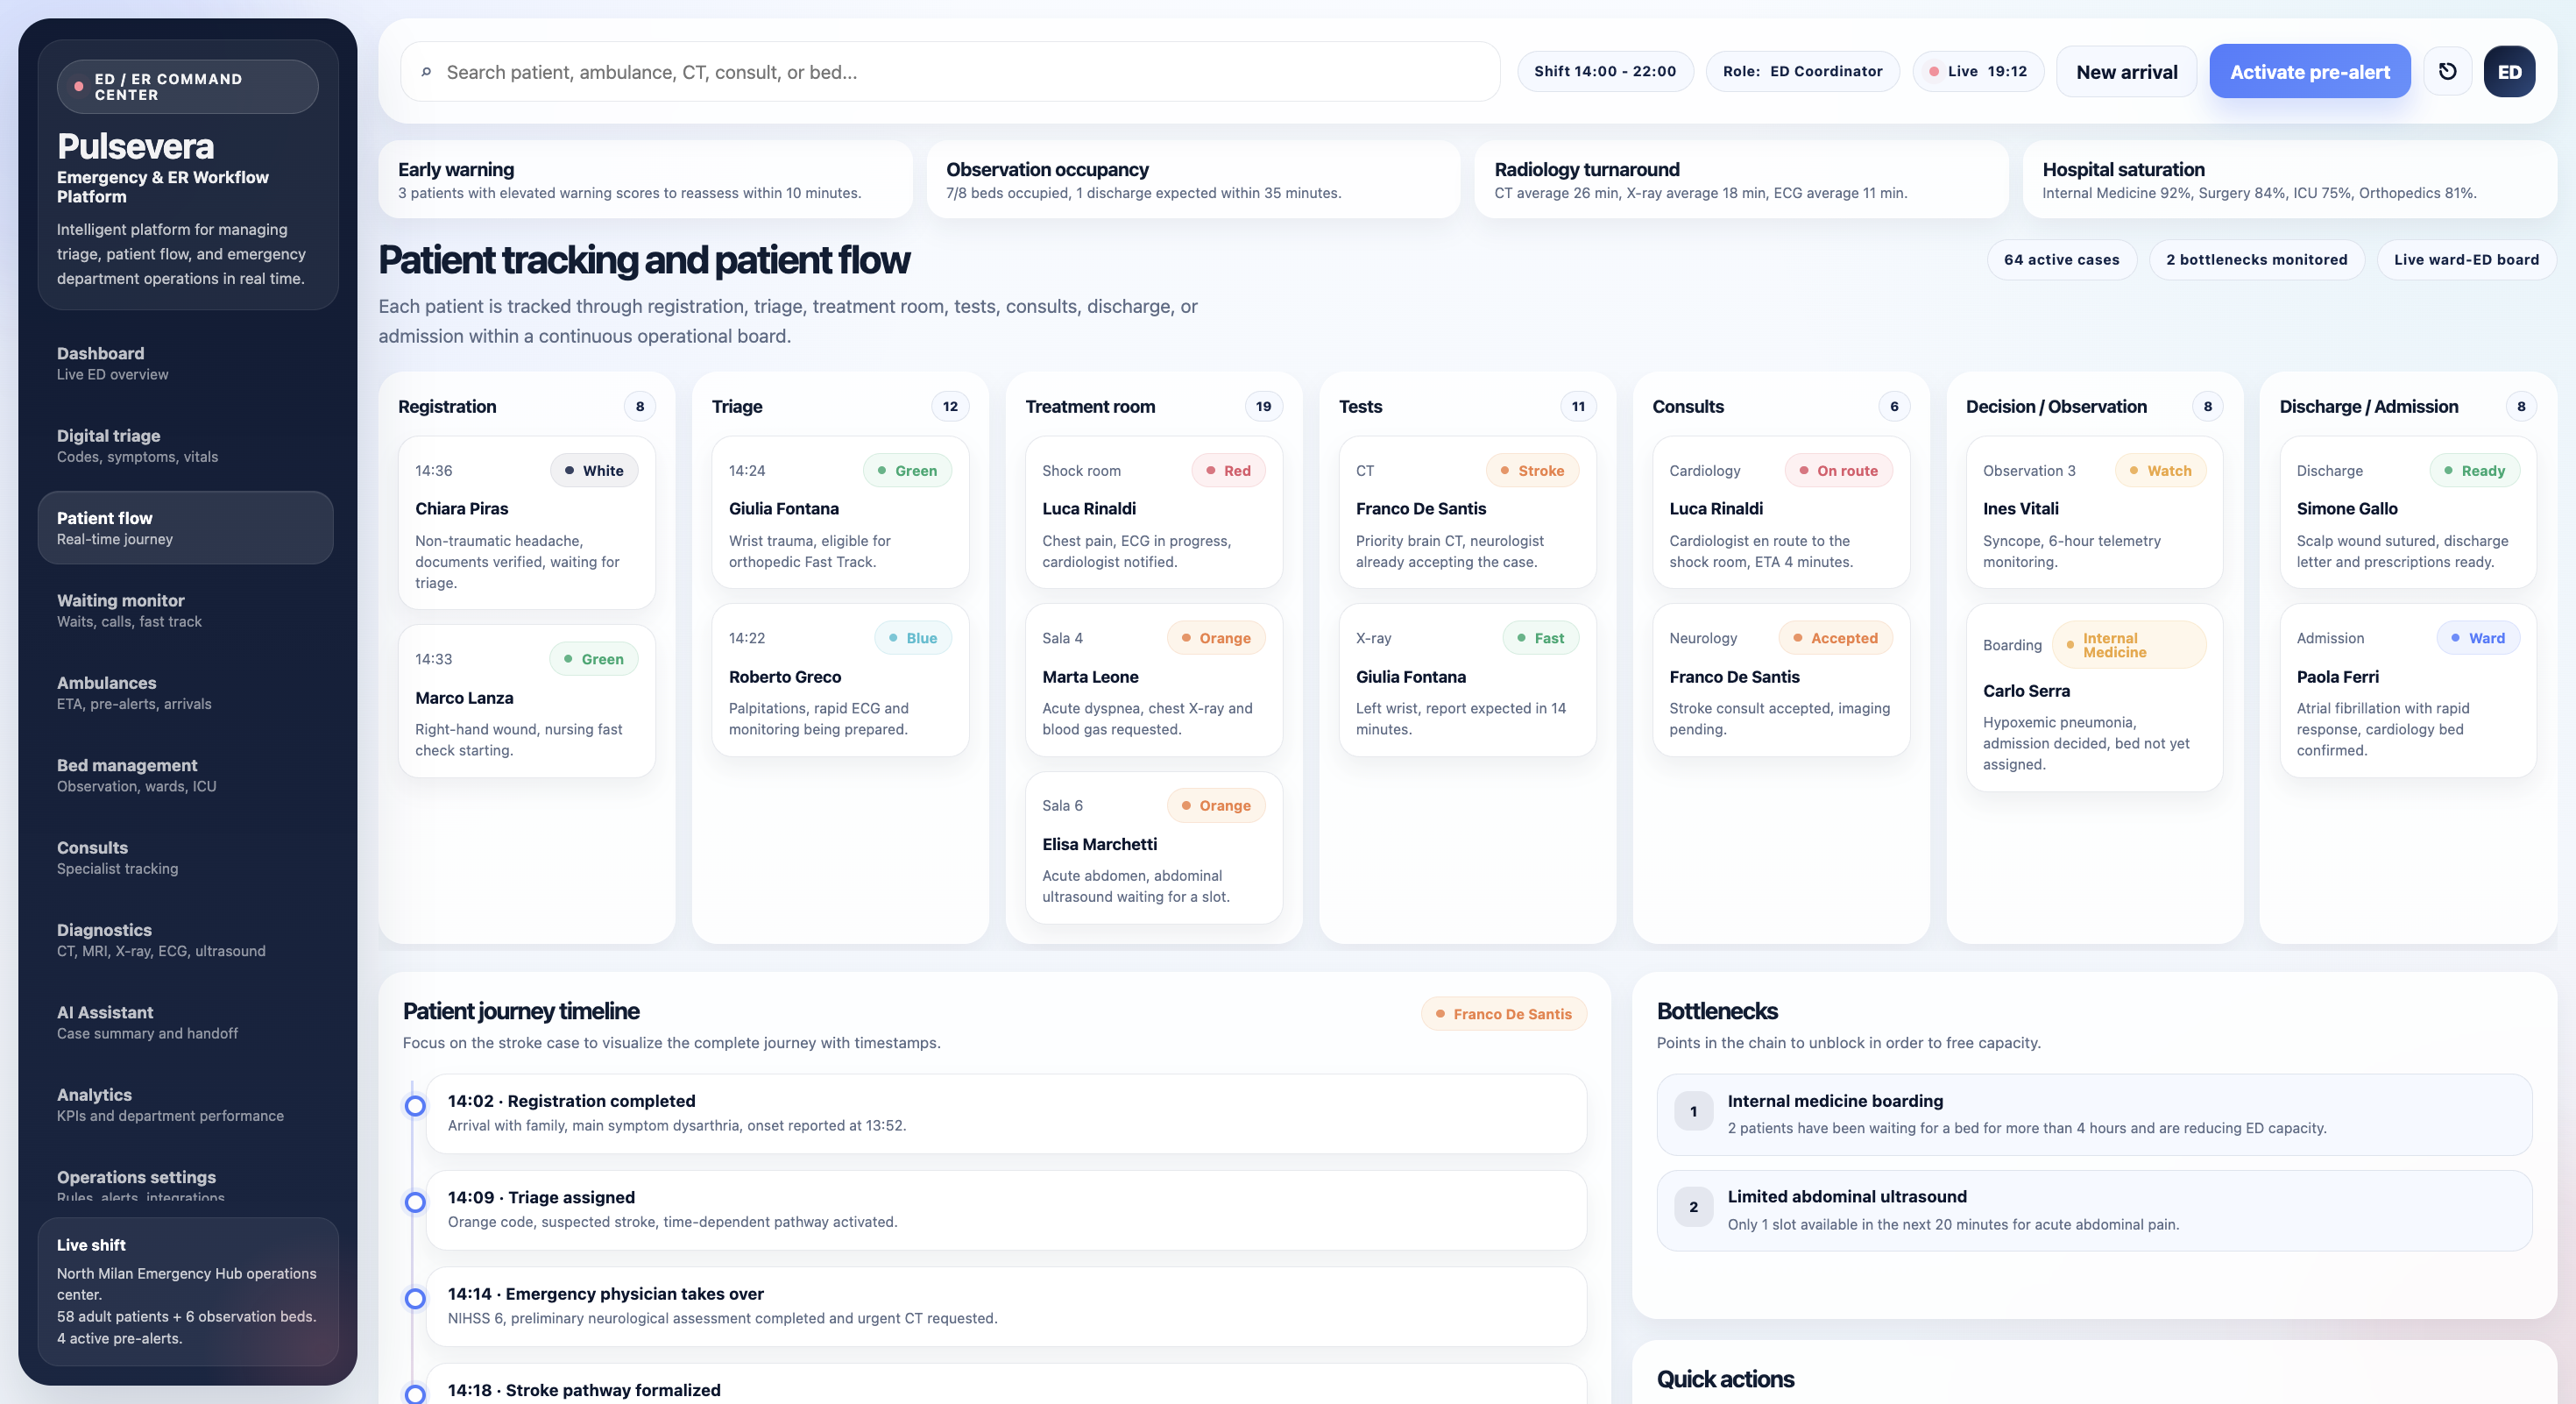
Task: Open the ED user avatar
Action: coord(2509,71)
